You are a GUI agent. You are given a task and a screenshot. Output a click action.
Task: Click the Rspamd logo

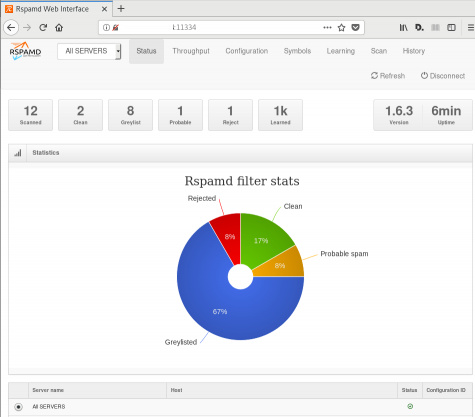(x=25, y=51)
